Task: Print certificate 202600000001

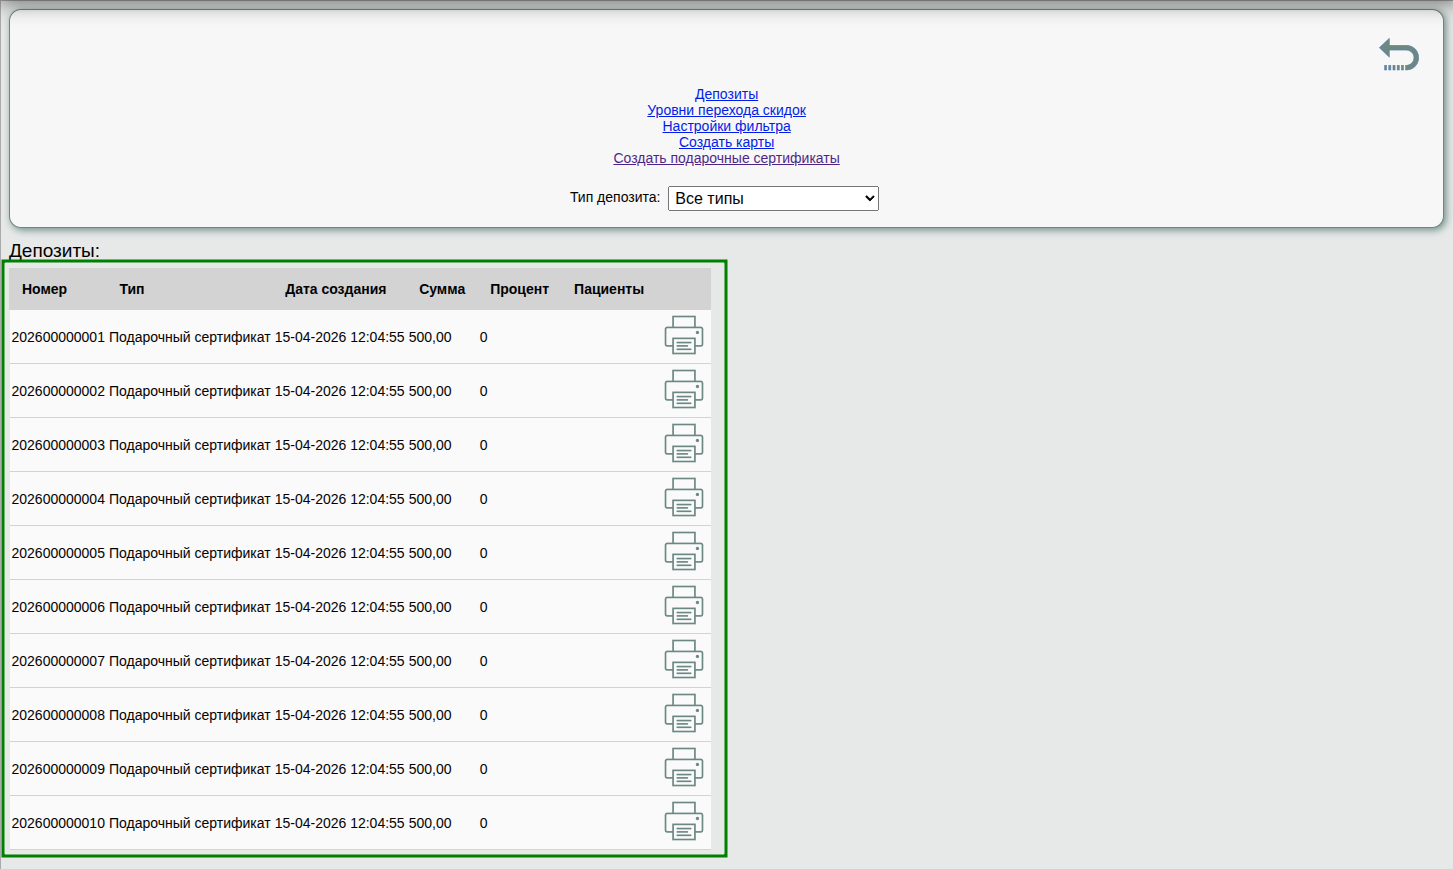Action: 684,336
